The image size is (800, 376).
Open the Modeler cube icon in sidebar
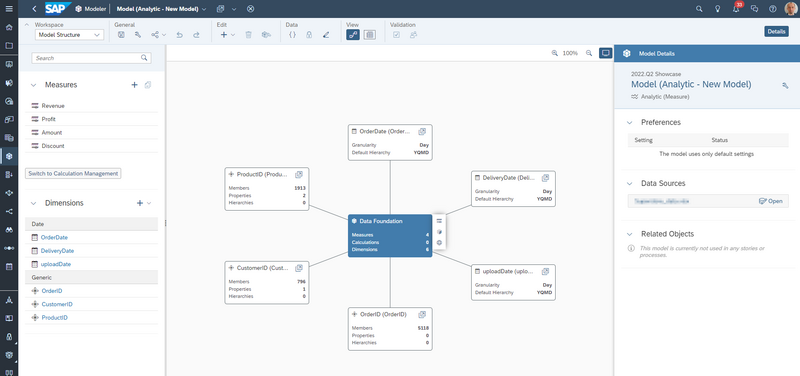(x=9, y=156)
